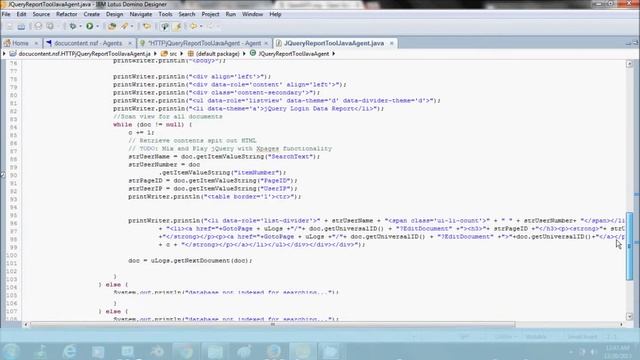This screenshot has height=360, width=640.
Task: Switch to HTTPjQueryReportToolJavaAgent - Agent tab
Action: (x=204, y=43)
